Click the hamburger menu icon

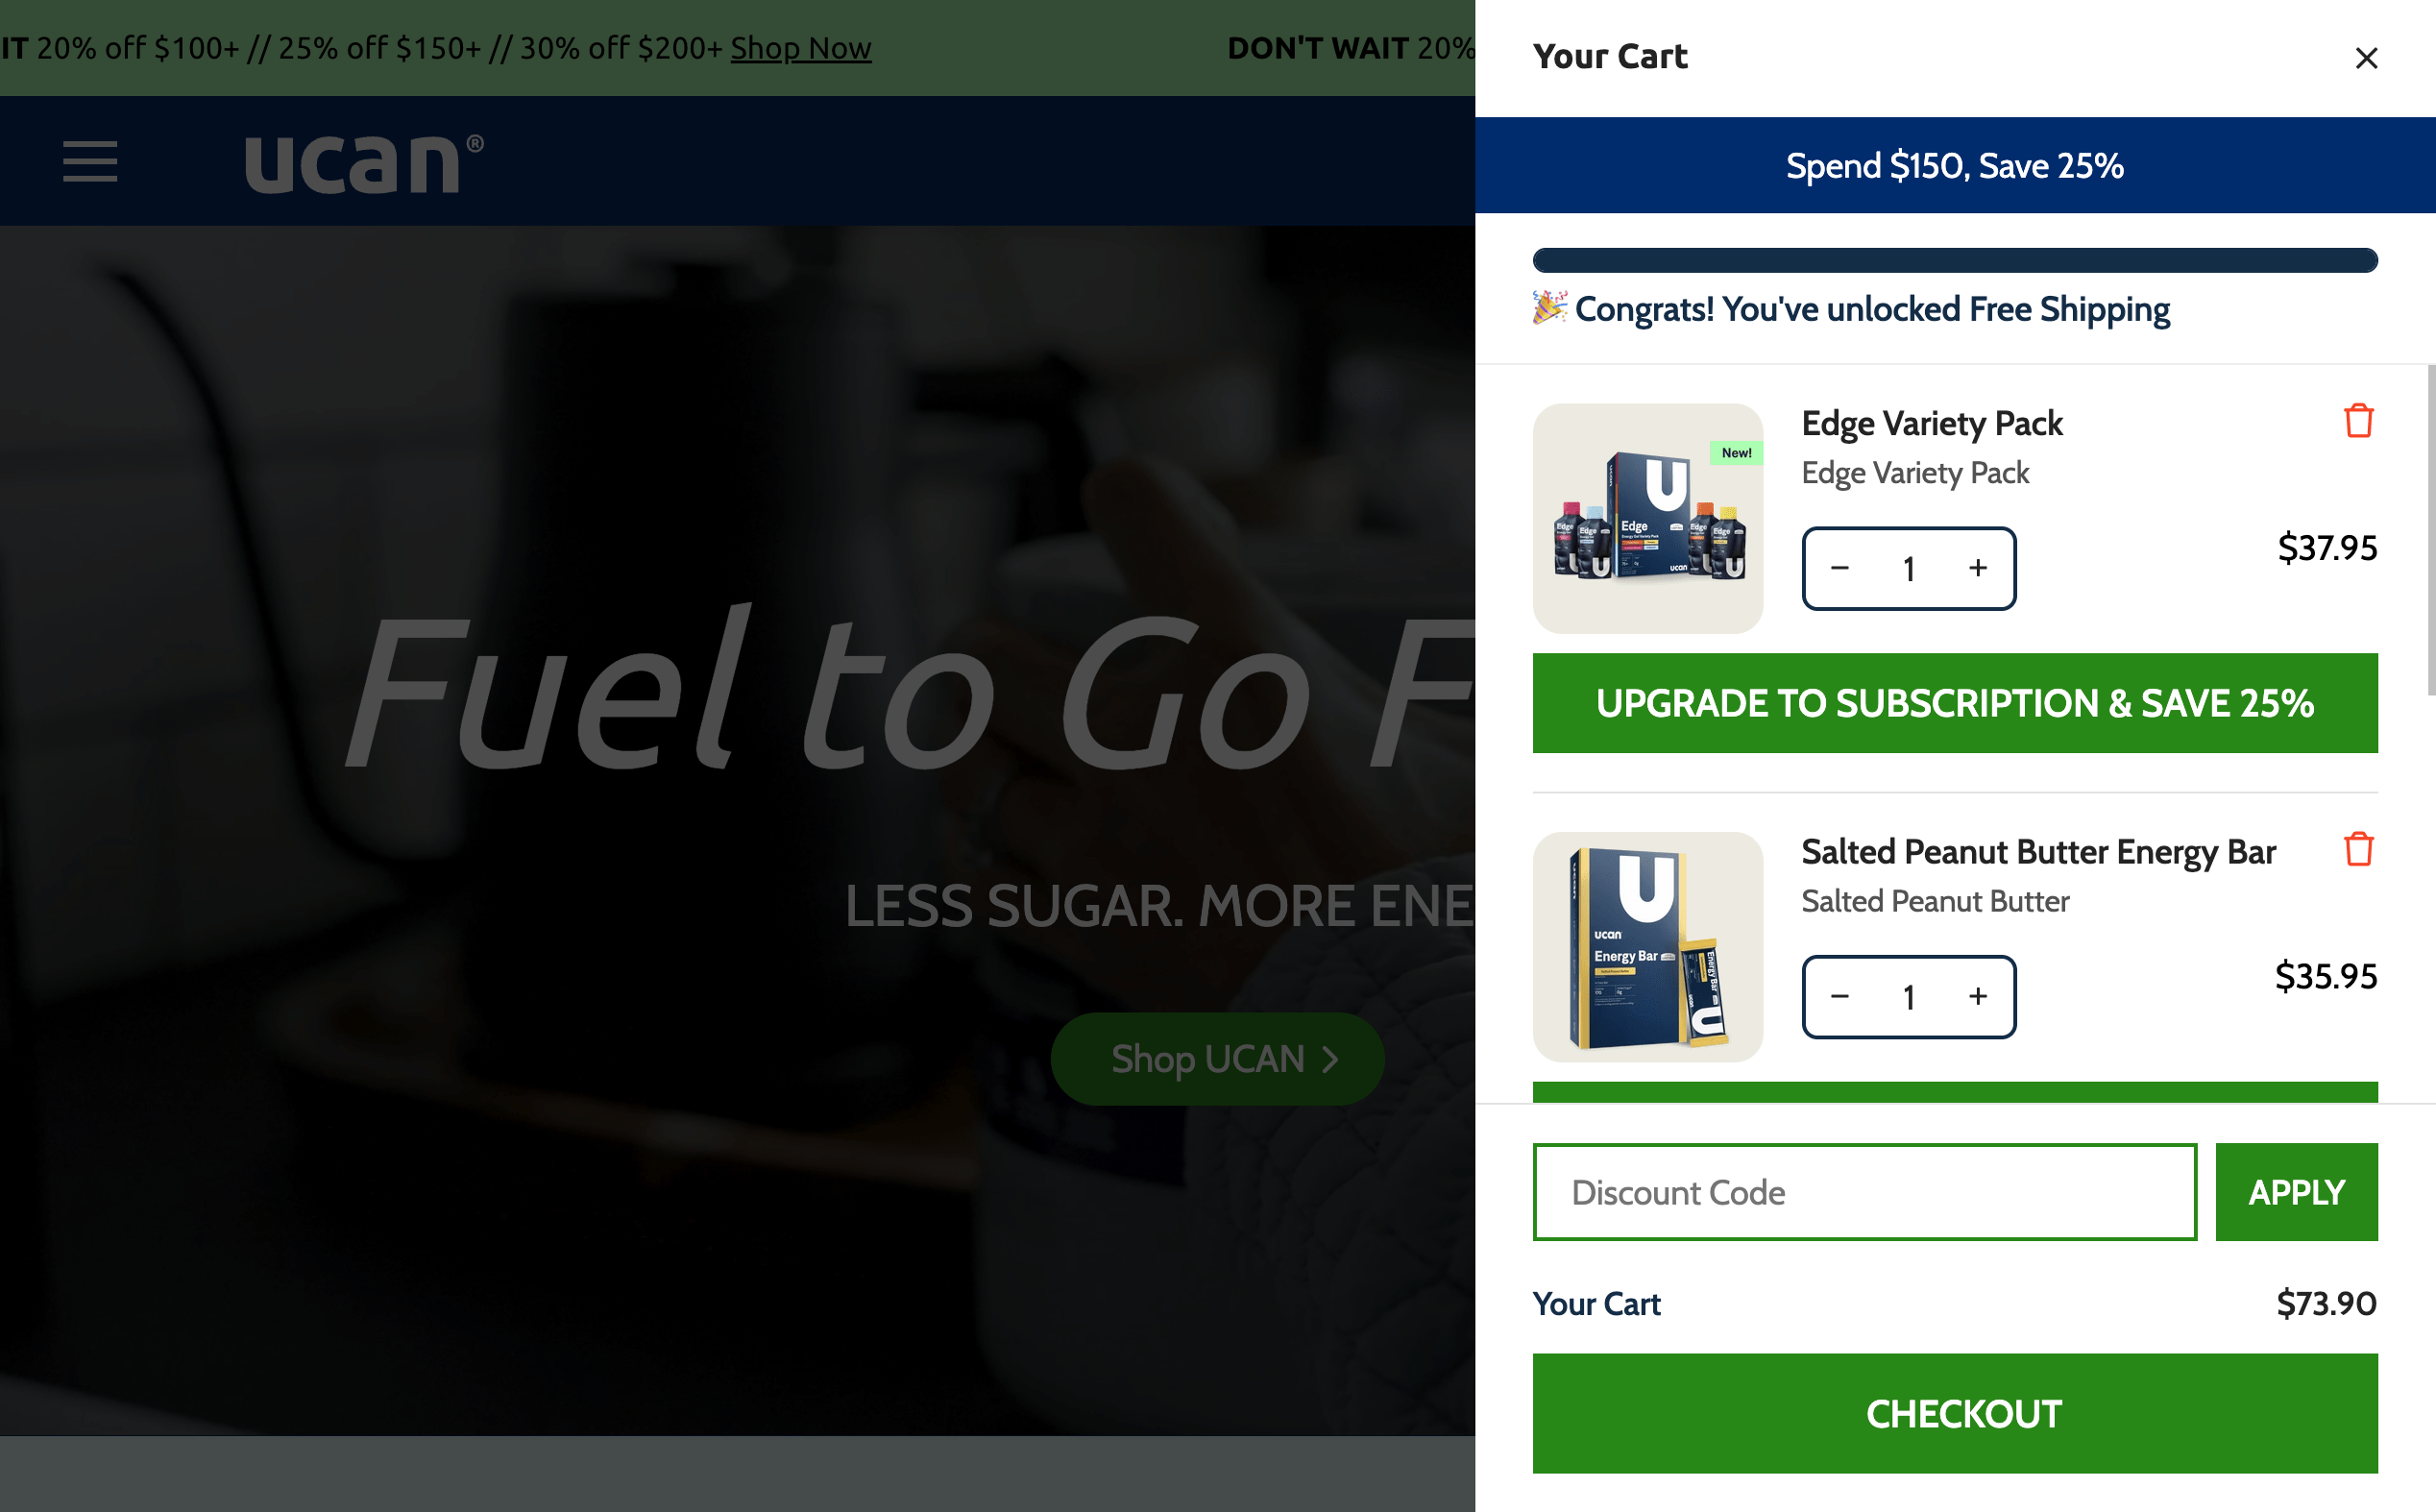(x=90, y=160)
